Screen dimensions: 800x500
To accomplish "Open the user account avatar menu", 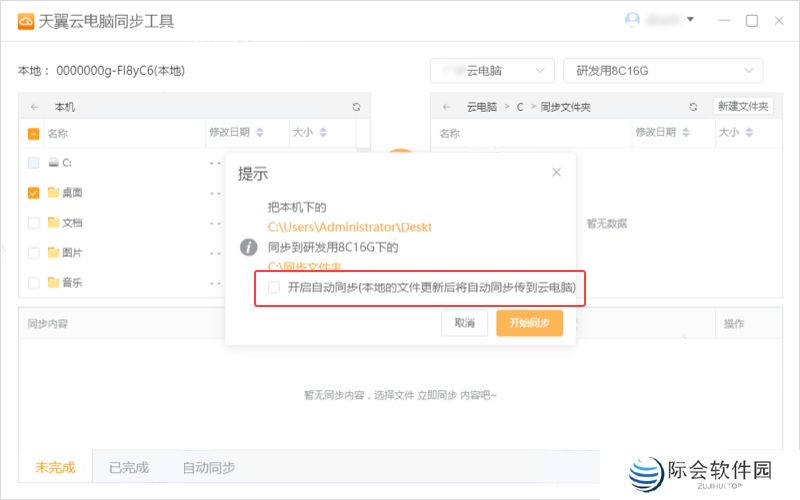I will coord(632,20).
